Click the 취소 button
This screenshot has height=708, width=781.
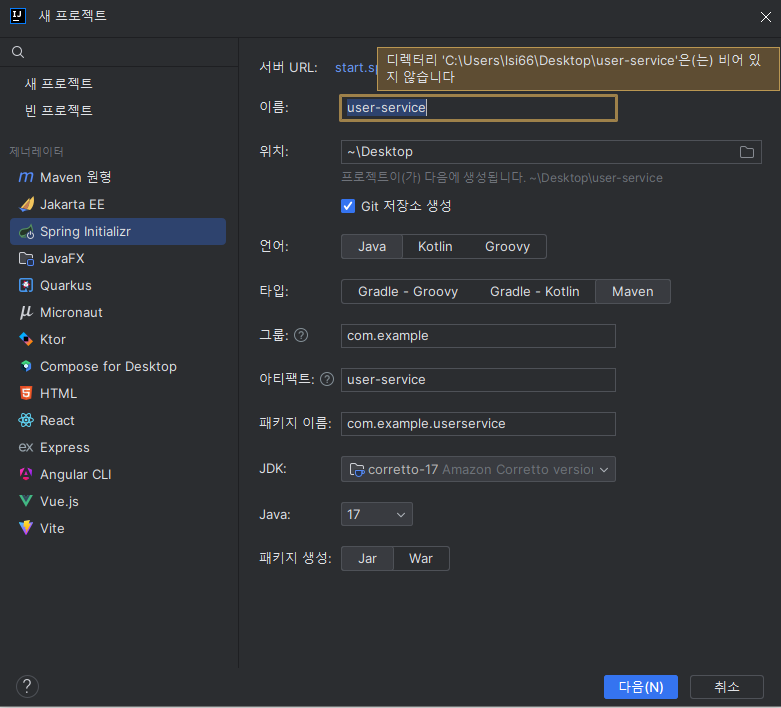tap(727, 687)
